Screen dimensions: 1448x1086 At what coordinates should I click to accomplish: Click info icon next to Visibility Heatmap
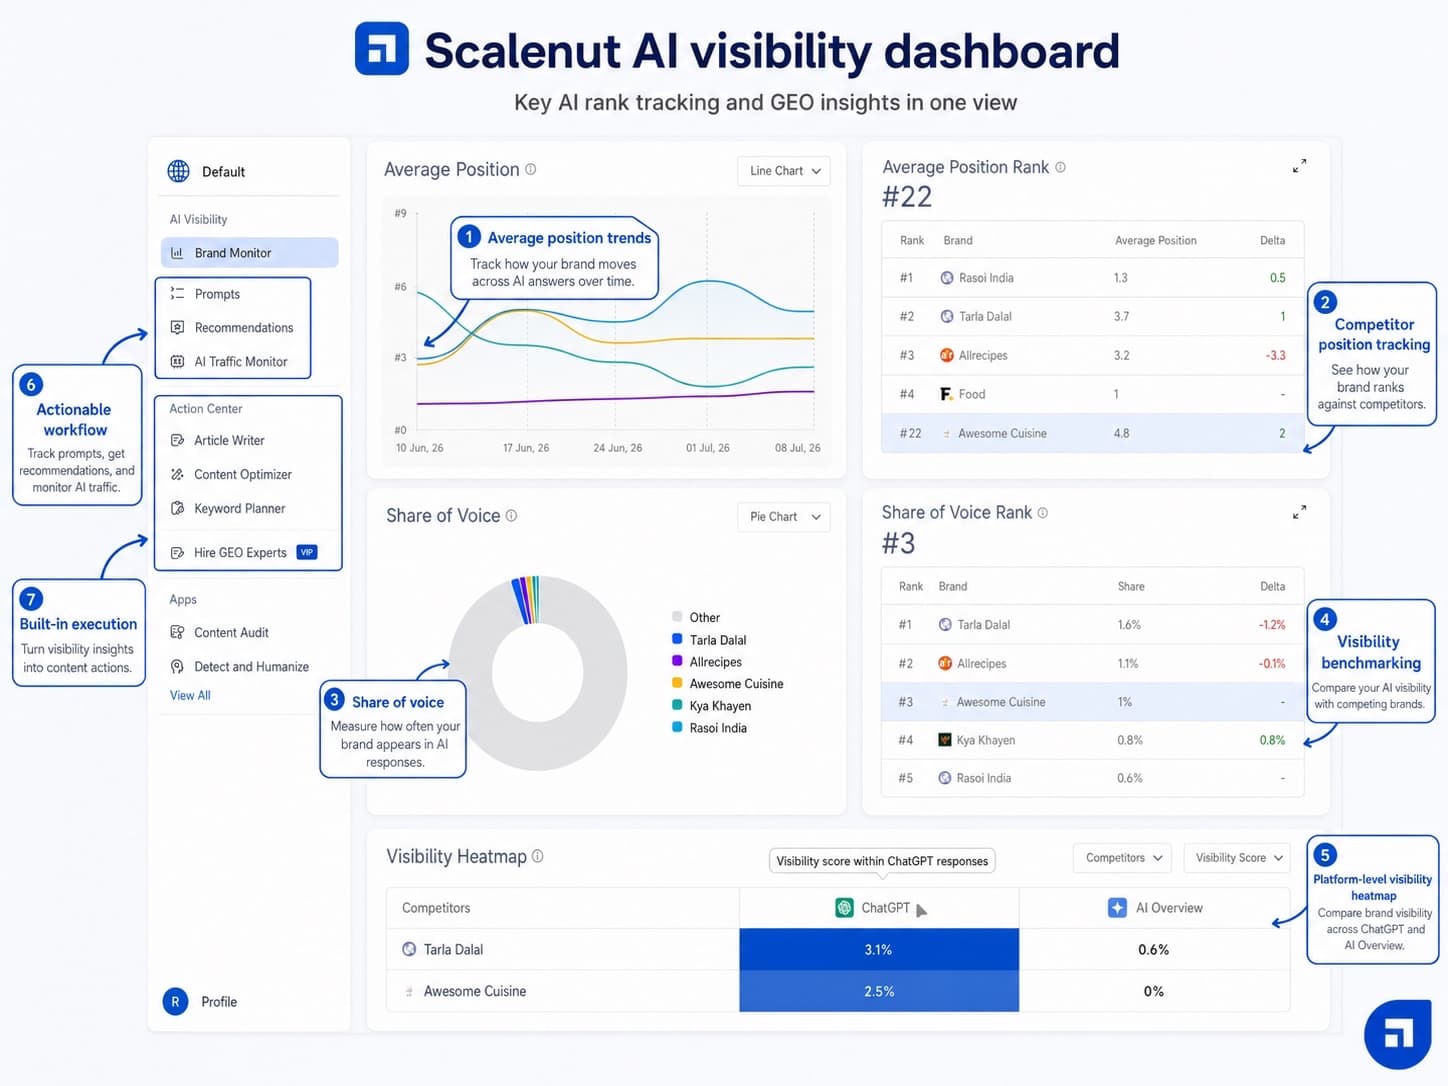tap(538, 856)
